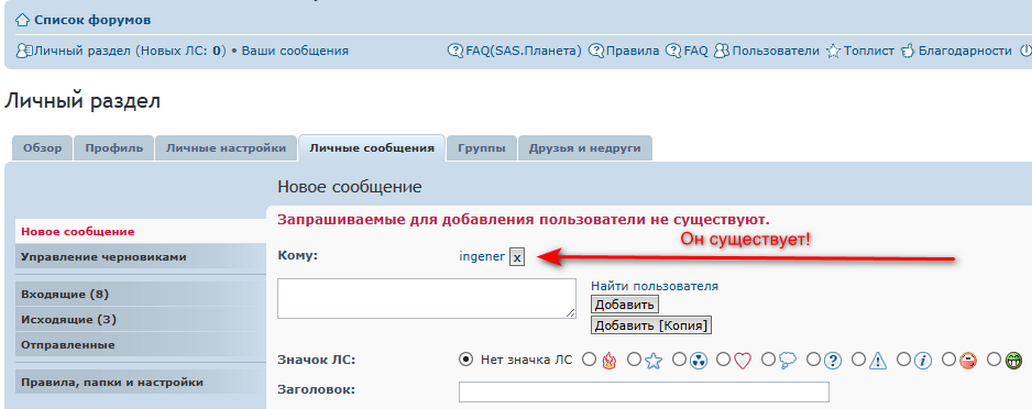The width and height of the screenshot is (1032, 409).
Task: Click the Найти пользователя link
Action: pyautogui.click(x=654, y=286)
